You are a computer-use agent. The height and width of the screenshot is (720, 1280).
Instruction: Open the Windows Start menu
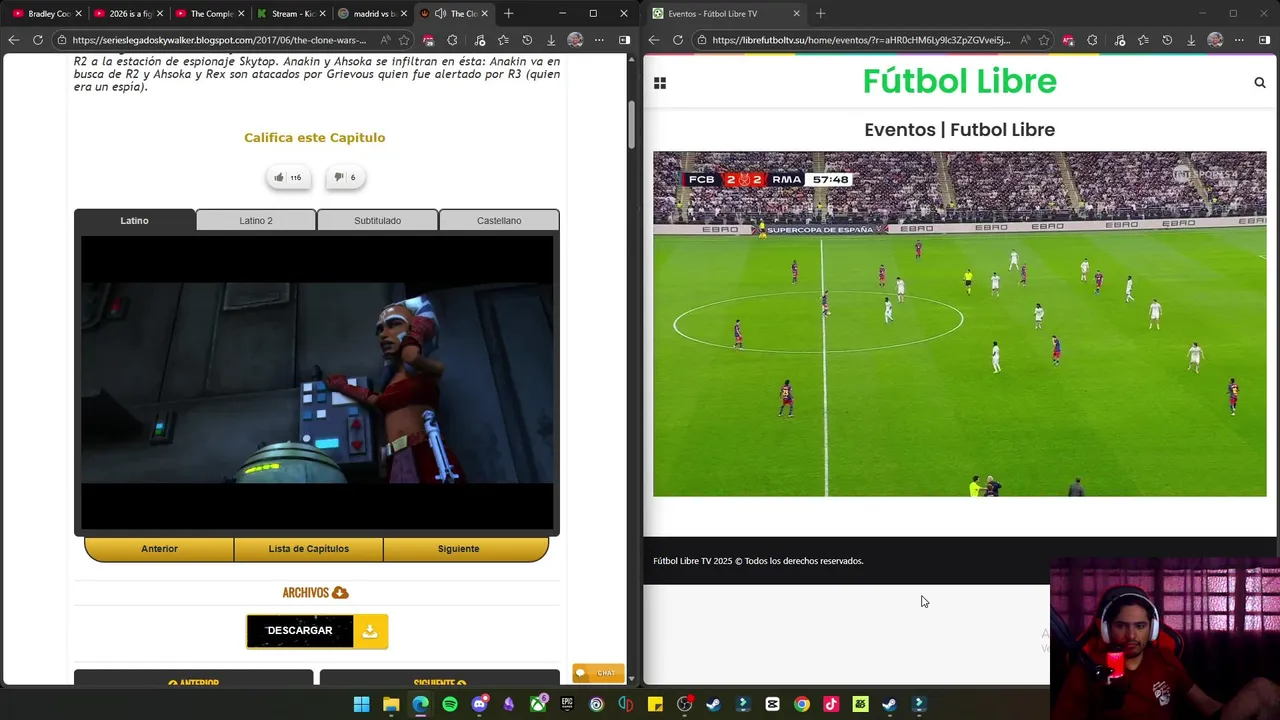362,704
